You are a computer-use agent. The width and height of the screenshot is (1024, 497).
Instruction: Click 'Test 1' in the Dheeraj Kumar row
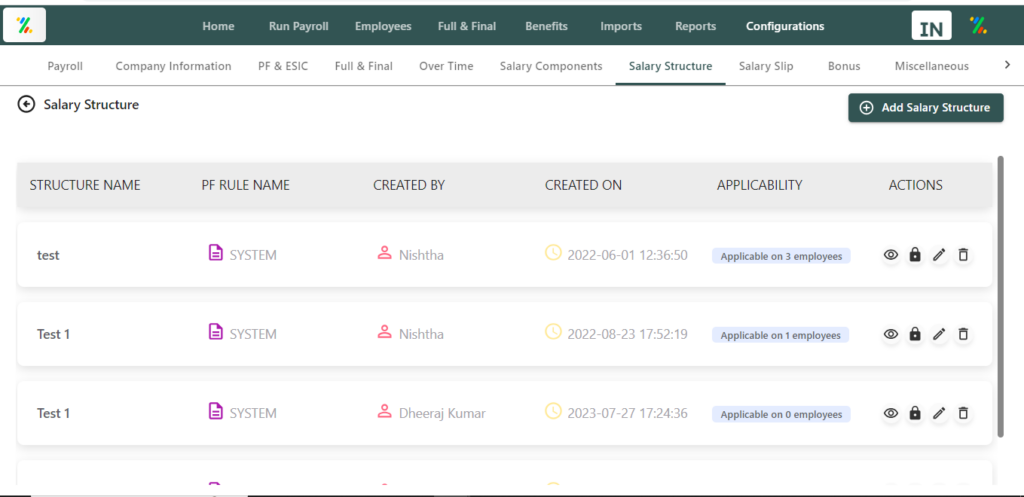click(54, 413)
